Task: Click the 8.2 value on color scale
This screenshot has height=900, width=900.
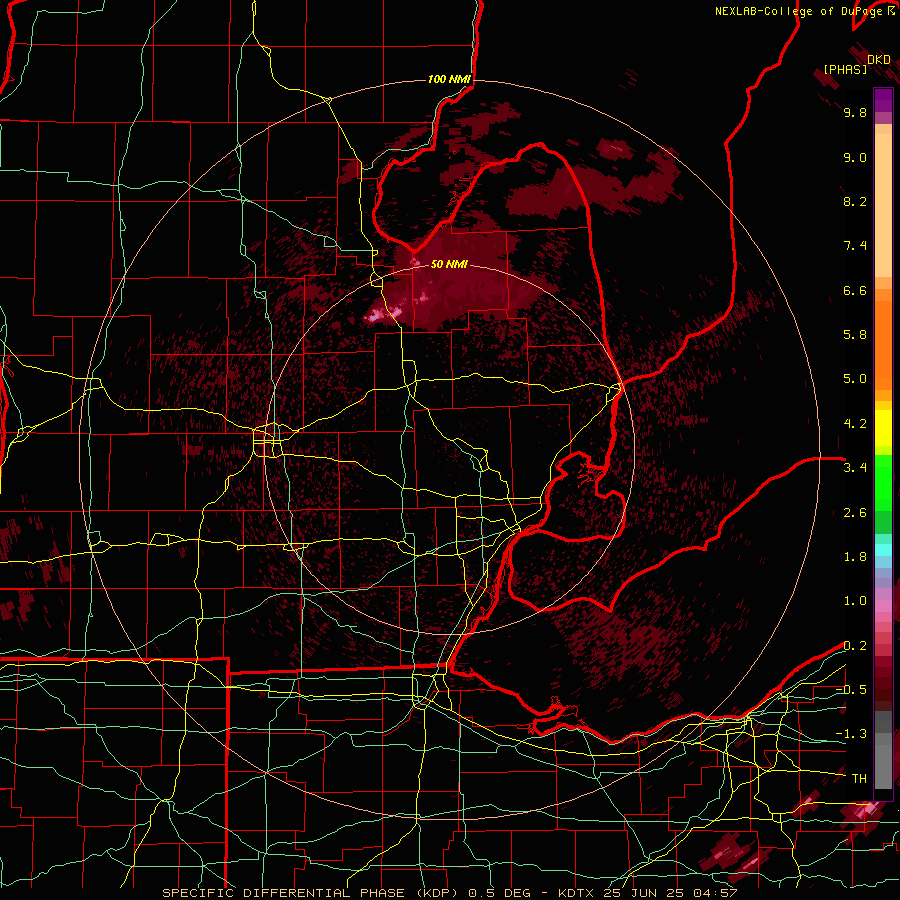Action: 855,201
